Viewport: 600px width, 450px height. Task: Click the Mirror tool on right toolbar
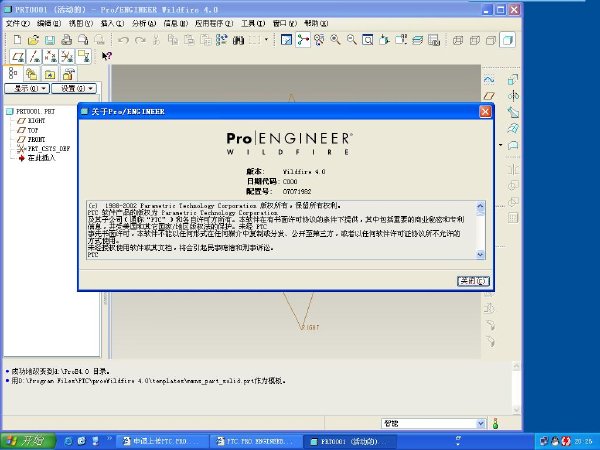(x=513, y=169)
